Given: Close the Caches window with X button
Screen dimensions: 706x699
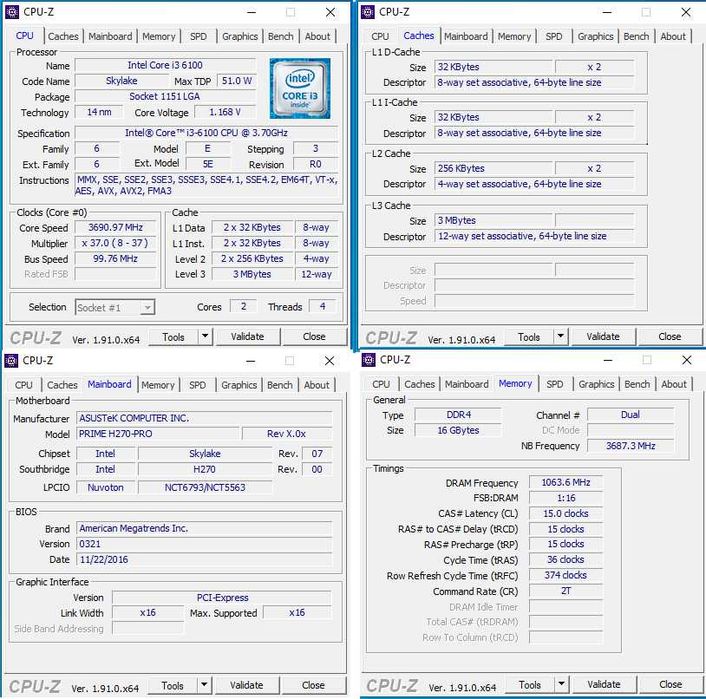Looking at the screenshot, I should tap(686, 12).
